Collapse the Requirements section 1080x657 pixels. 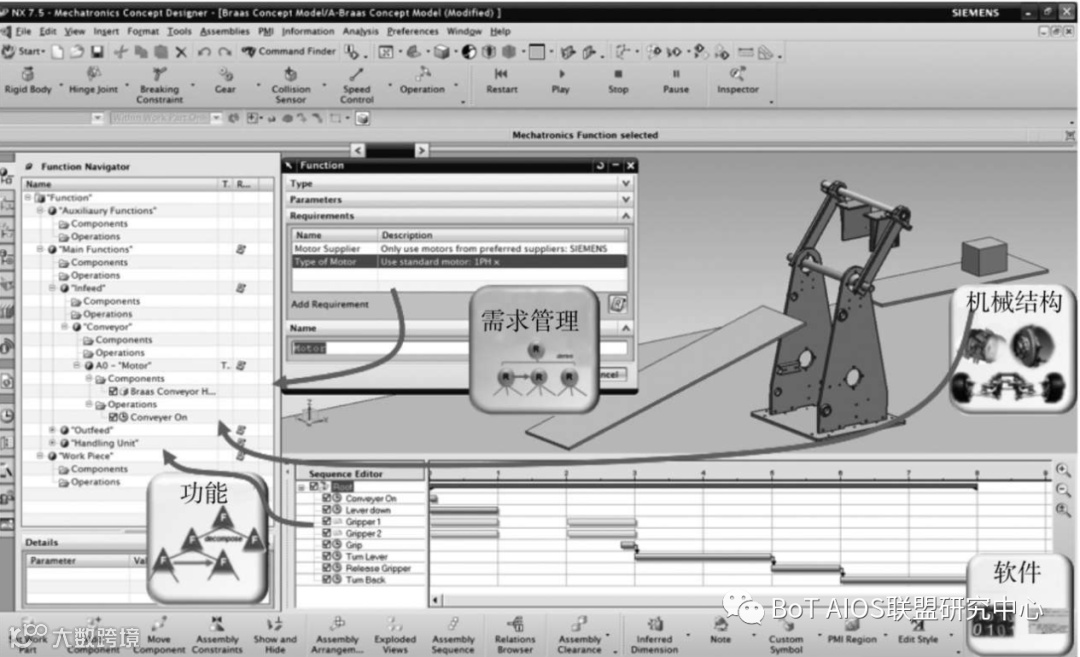[x=625, y=216]
